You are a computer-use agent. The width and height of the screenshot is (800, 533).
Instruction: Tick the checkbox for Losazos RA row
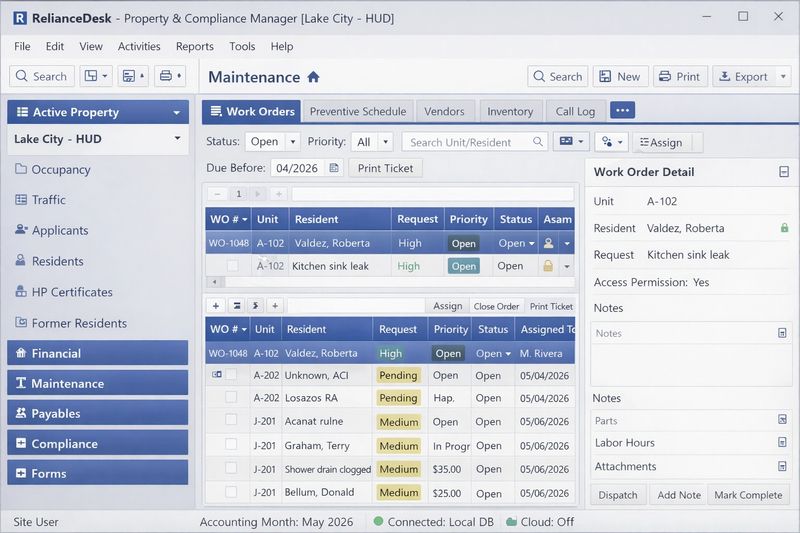pyautogui.click(x=231, y=398)
